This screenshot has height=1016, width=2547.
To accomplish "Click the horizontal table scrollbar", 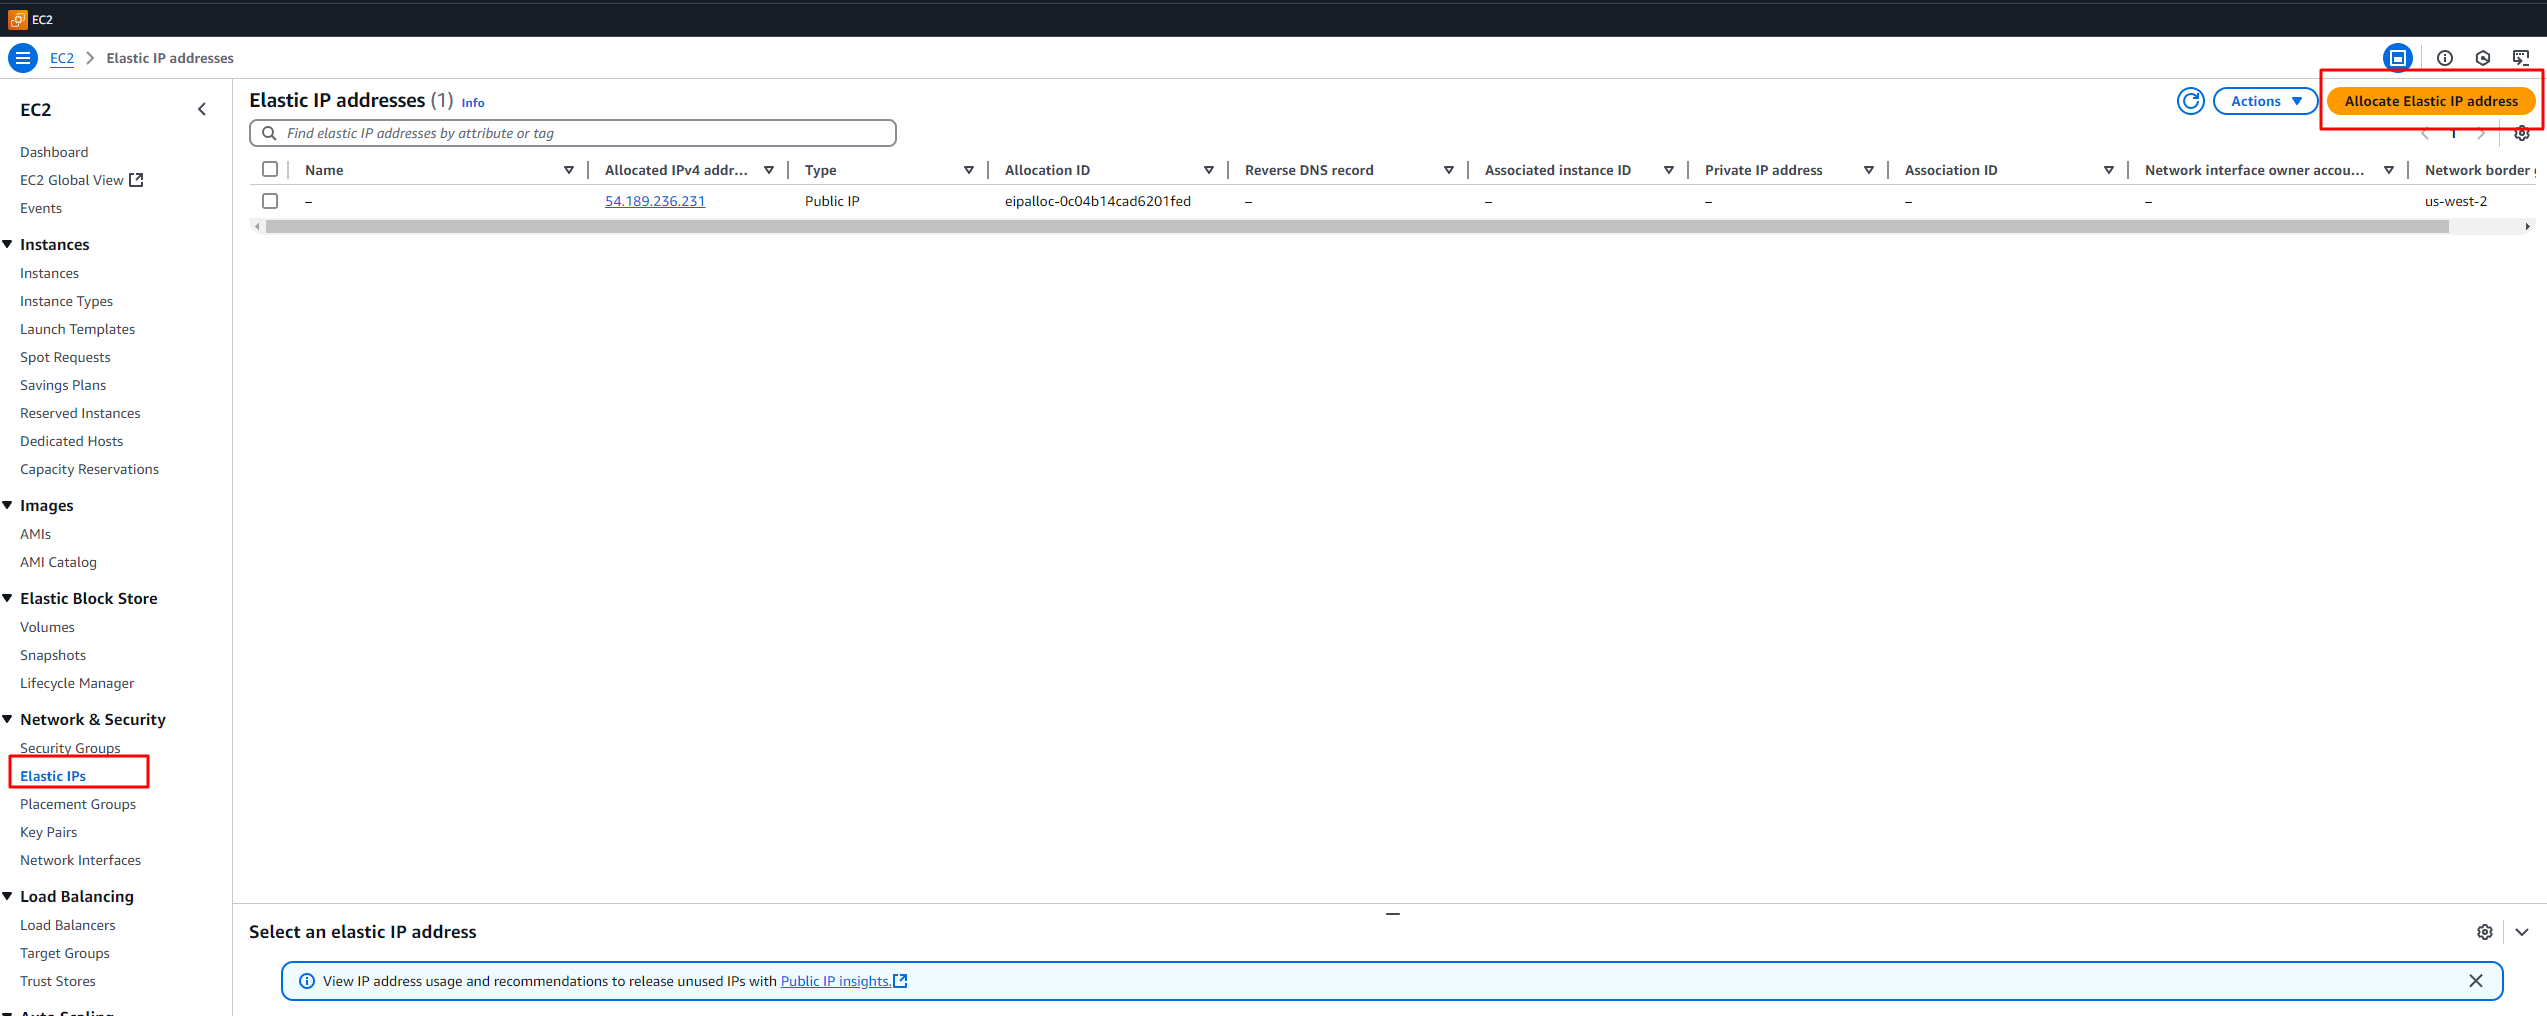I will click(x=1357, y=227).
